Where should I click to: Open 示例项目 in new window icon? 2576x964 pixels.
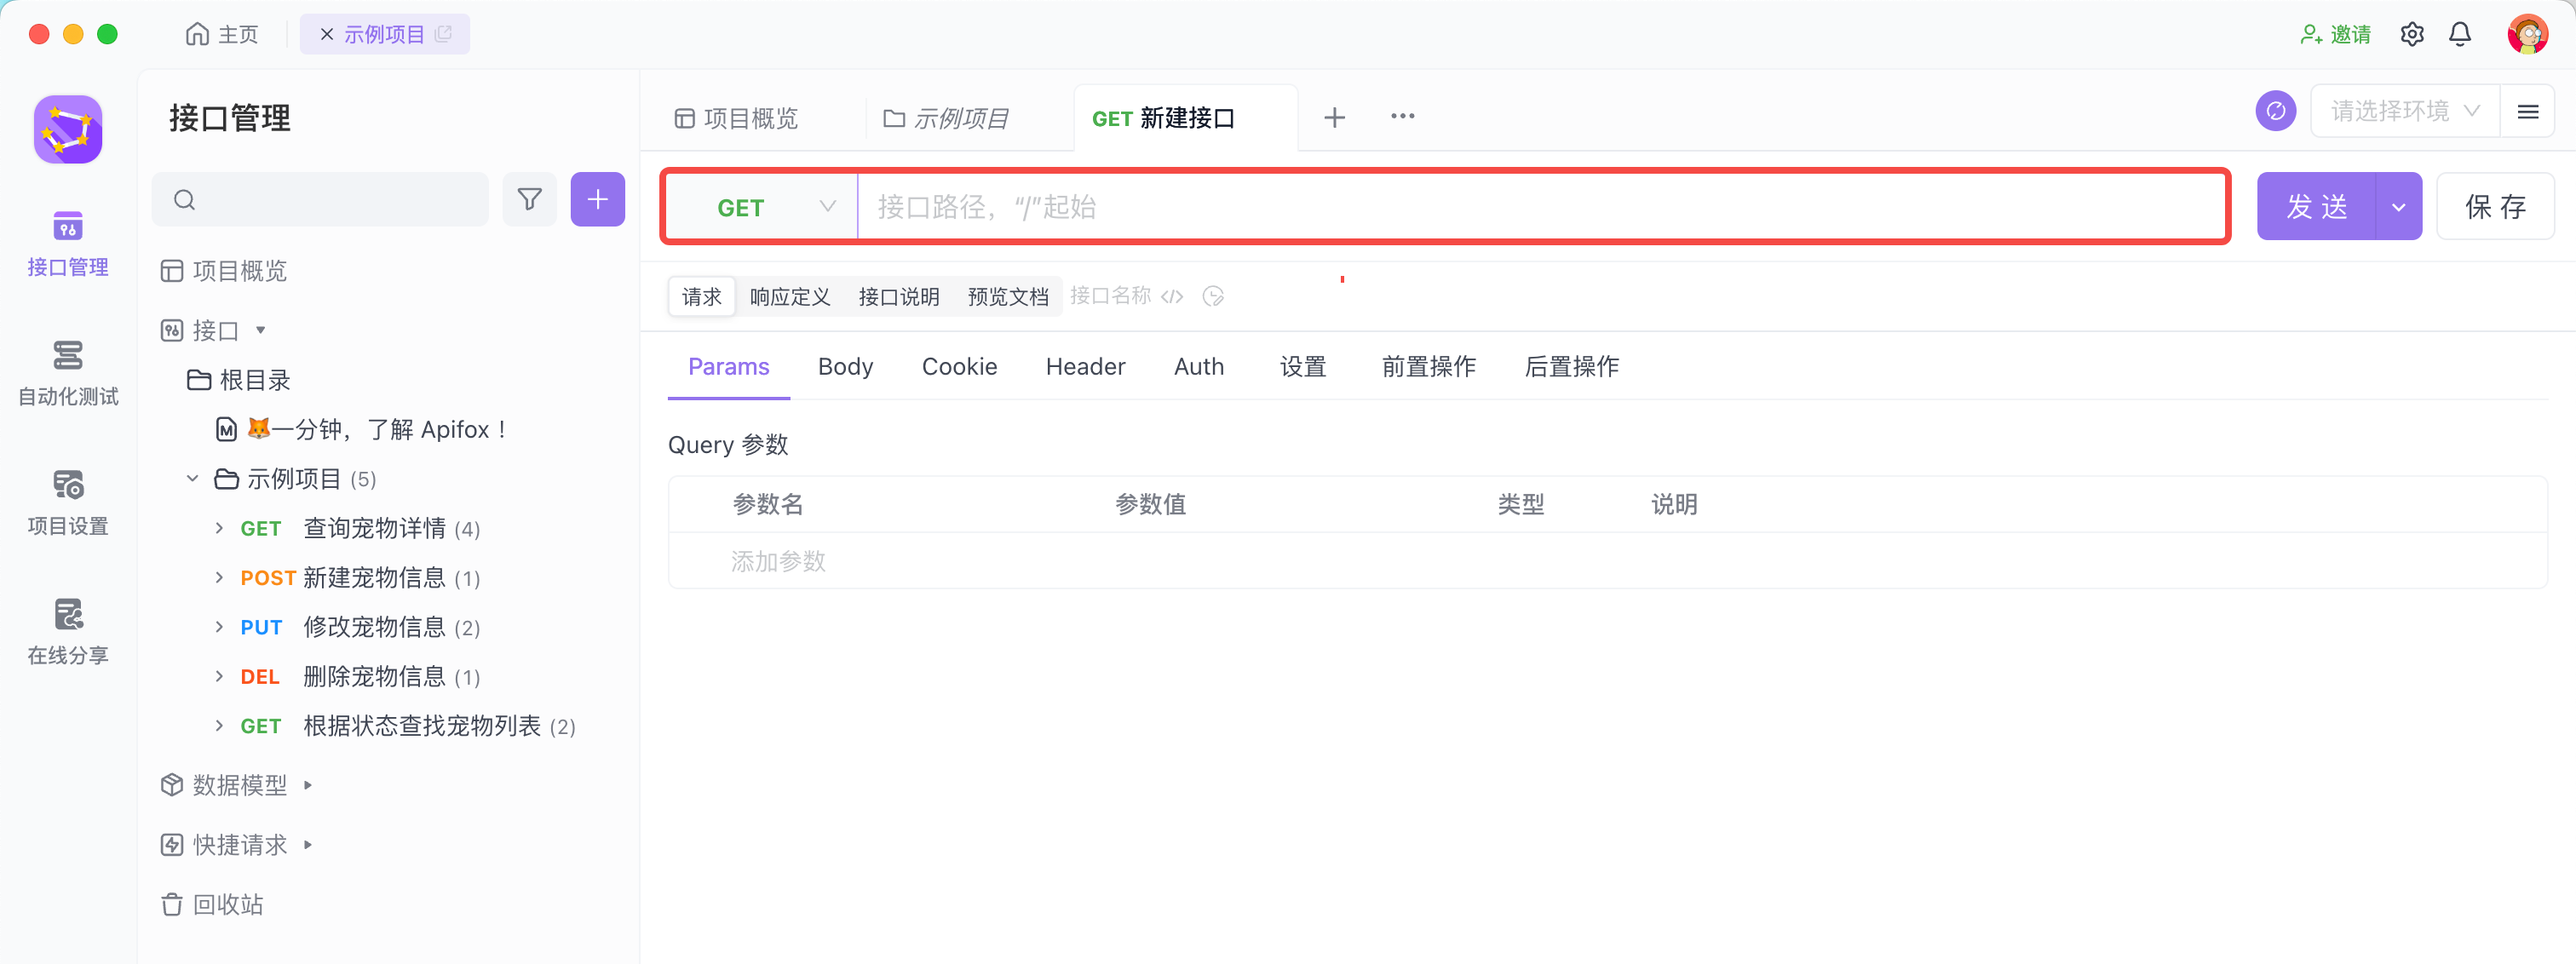(444, 33)
